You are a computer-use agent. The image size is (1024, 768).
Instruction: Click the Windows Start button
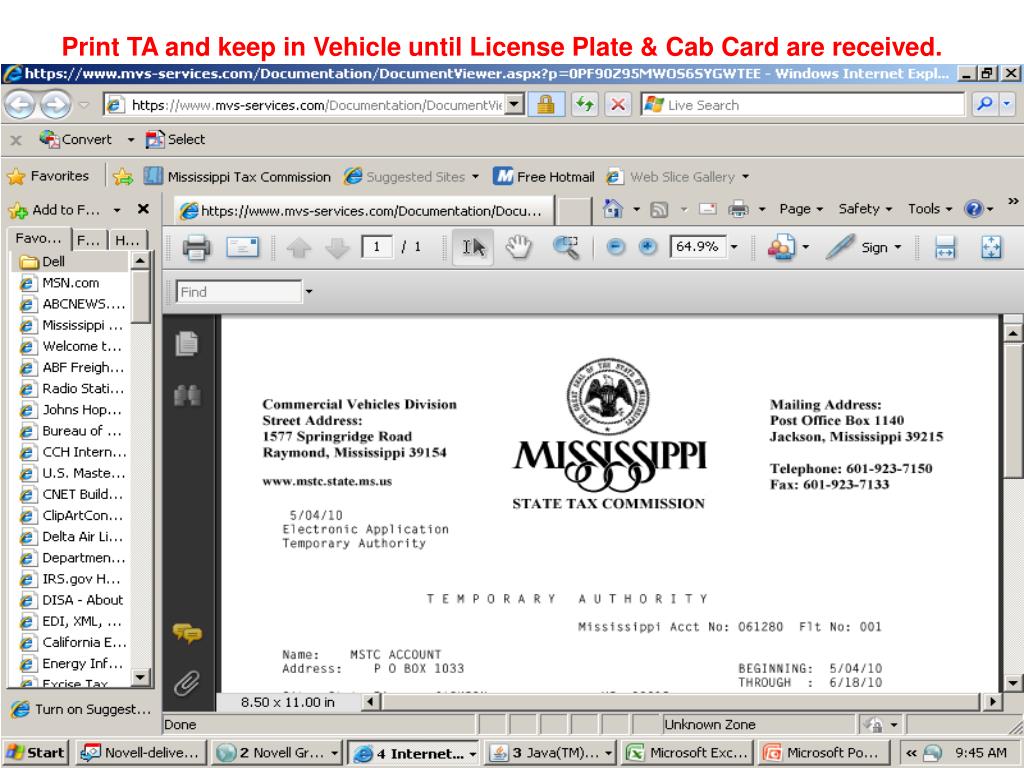point(37,752)
